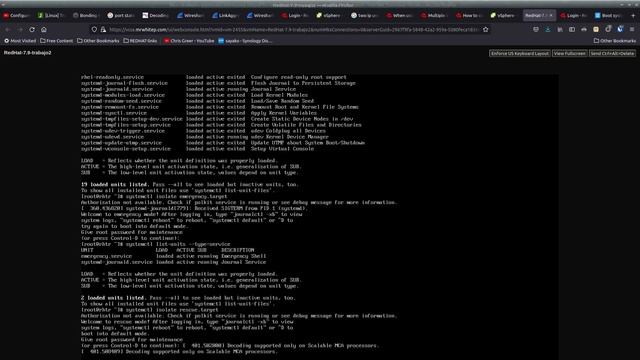Image resolution: width=640 pixels, height=360 pixels.
Task: Click the 'systemctl isolate emergency.target' command line
Action: point(154,196)
